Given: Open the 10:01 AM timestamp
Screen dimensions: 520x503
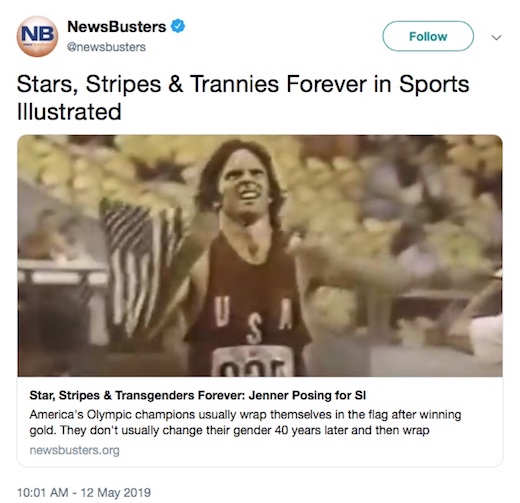Looking at the screenshot, I should click(x=42, y=493).
